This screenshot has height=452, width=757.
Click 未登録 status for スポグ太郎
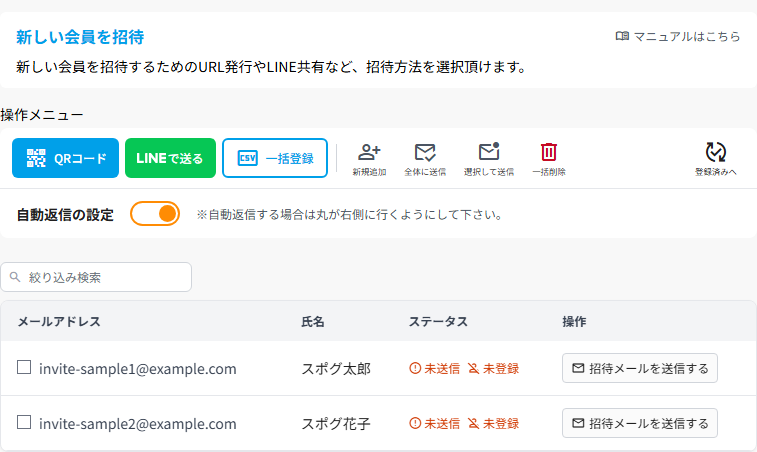(493, 368)
